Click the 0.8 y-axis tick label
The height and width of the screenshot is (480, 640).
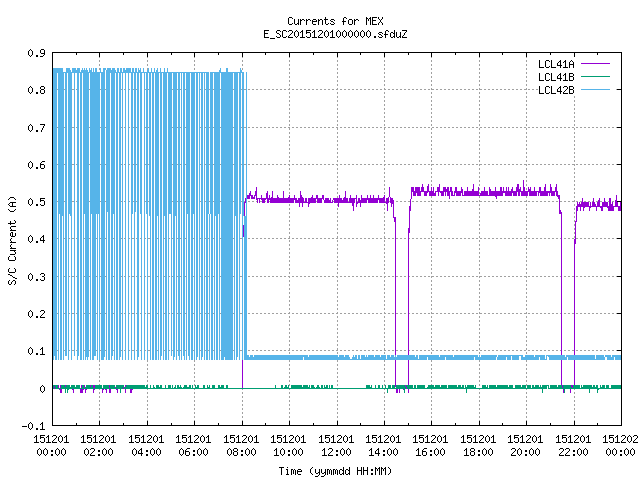click(36, 90)
